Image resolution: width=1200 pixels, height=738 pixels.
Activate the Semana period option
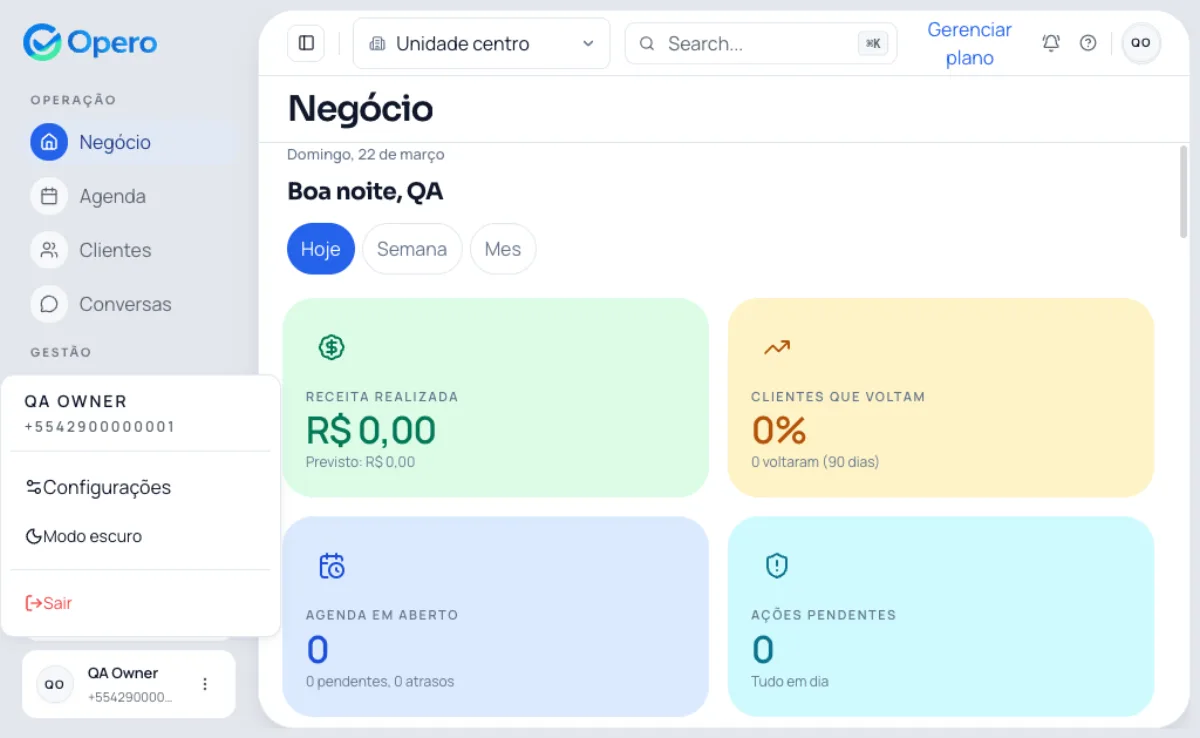(412, 249)
